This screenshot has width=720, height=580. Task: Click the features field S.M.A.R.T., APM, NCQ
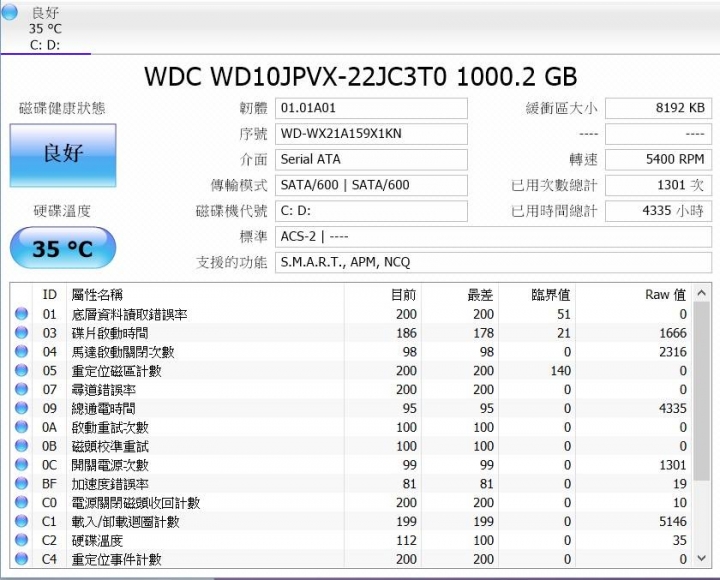493,262
